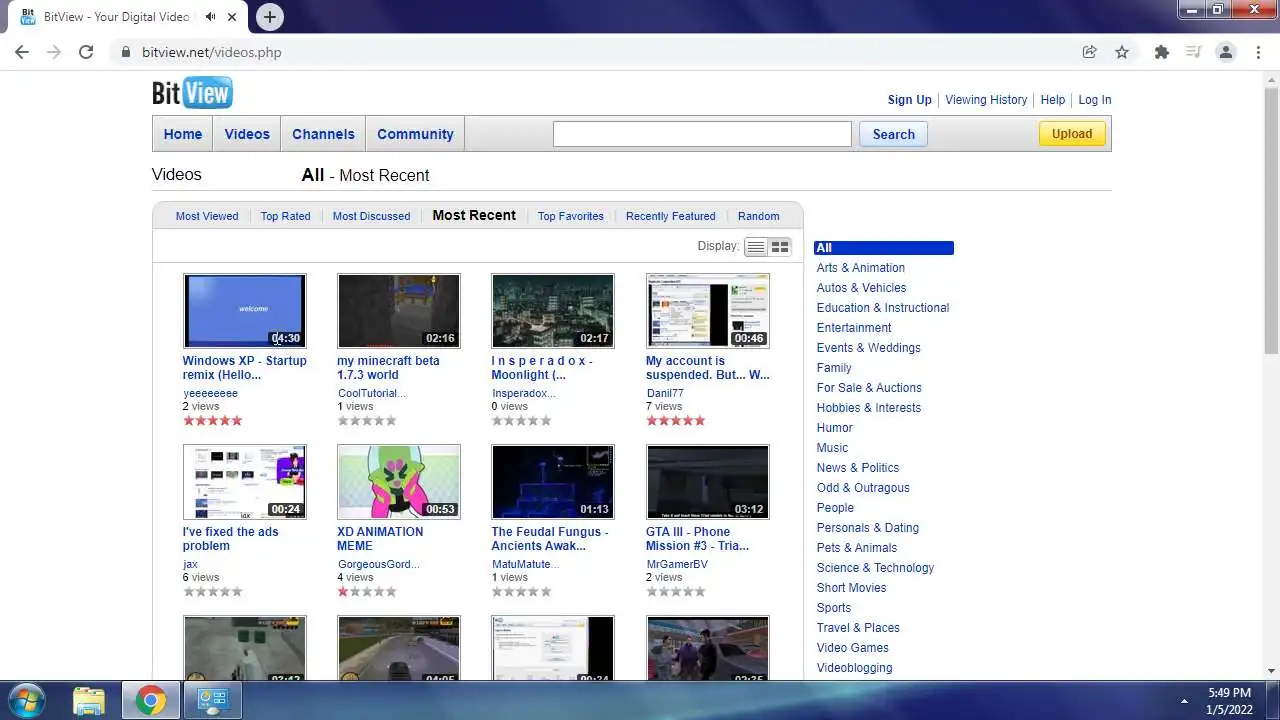The width and height of the screenshot is (1280, 720).
Task: Open my minecraft beta 1.7.3 world thumbnail
Action: [x=399, y=311]
